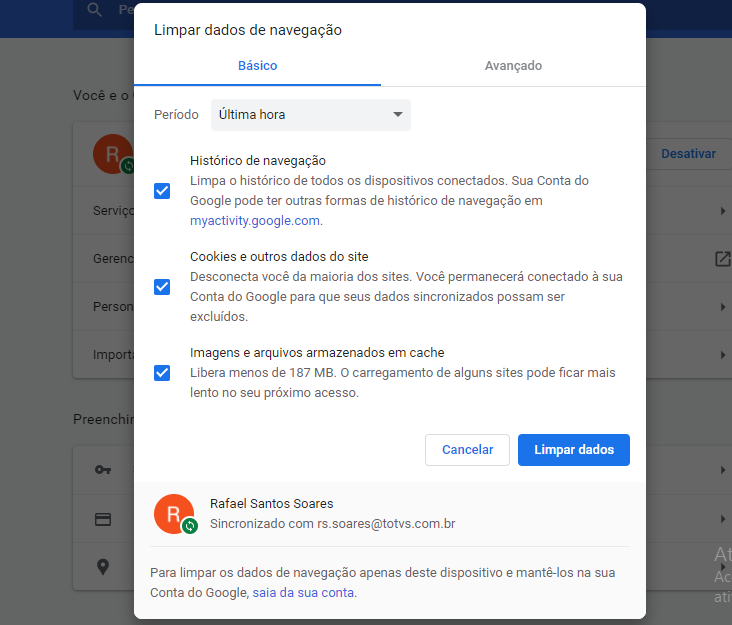Click the search magnifier icon in settings
This screenshot has height=625, width=732.
[x=95, y=9]
